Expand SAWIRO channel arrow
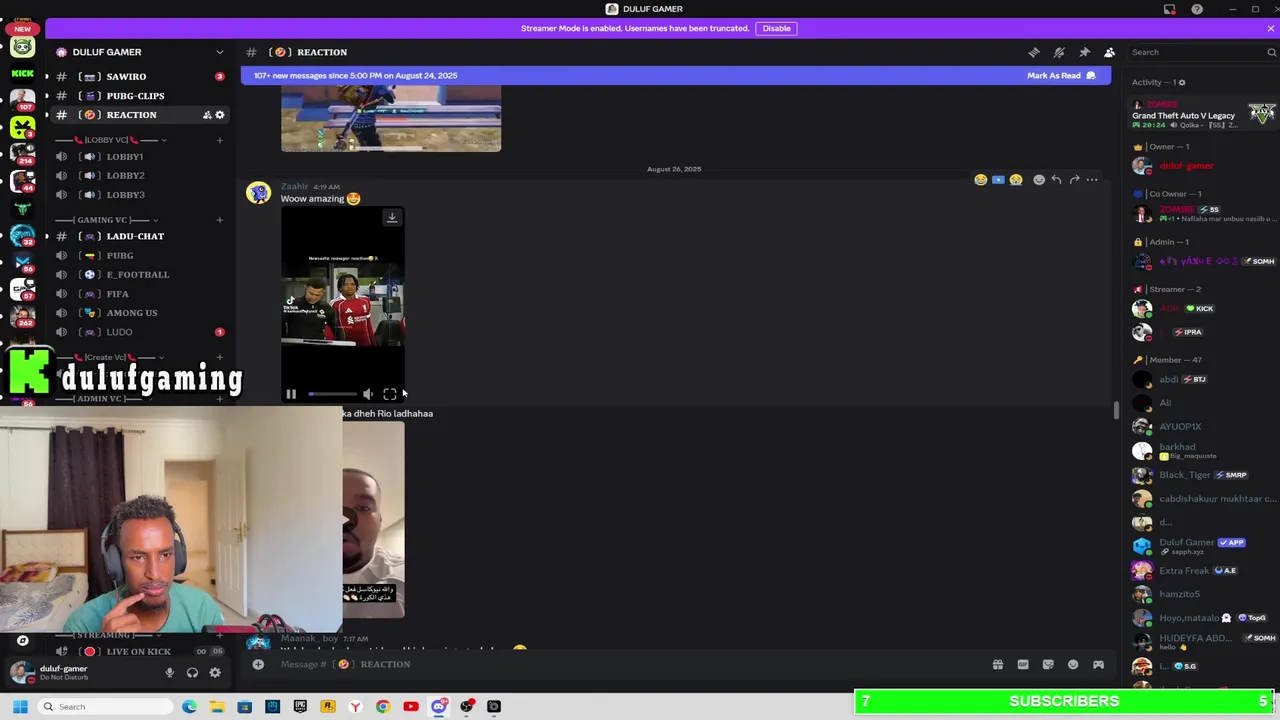1280x720 pixels. click(46, 76)
